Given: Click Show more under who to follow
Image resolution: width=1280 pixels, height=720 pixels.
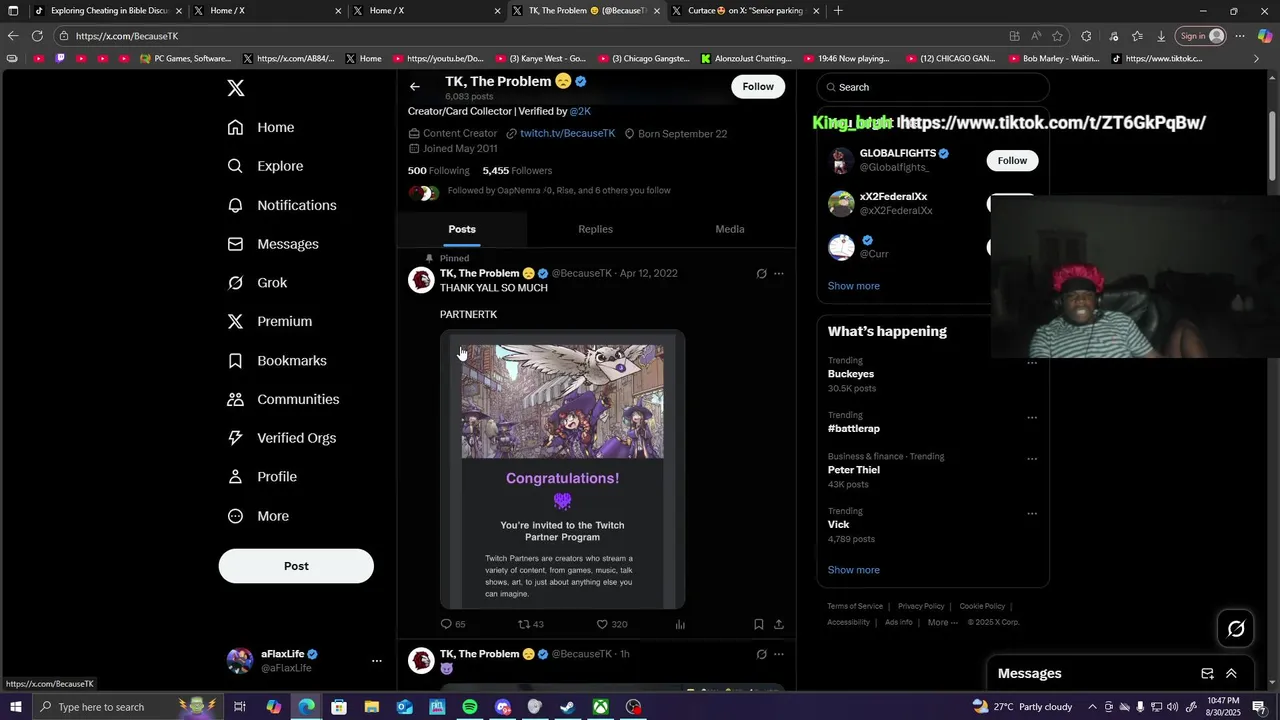Looking at the screenshot, I should (x=853, y=286).
